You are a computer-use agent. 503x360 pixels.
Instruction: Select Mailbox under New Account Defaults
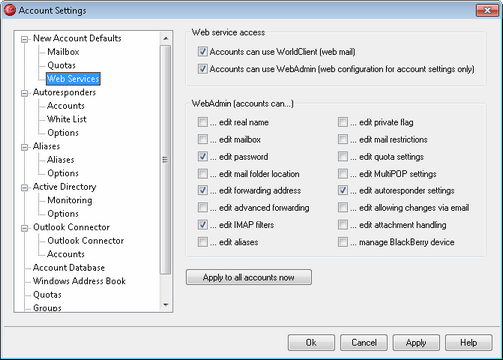point(63,52)
